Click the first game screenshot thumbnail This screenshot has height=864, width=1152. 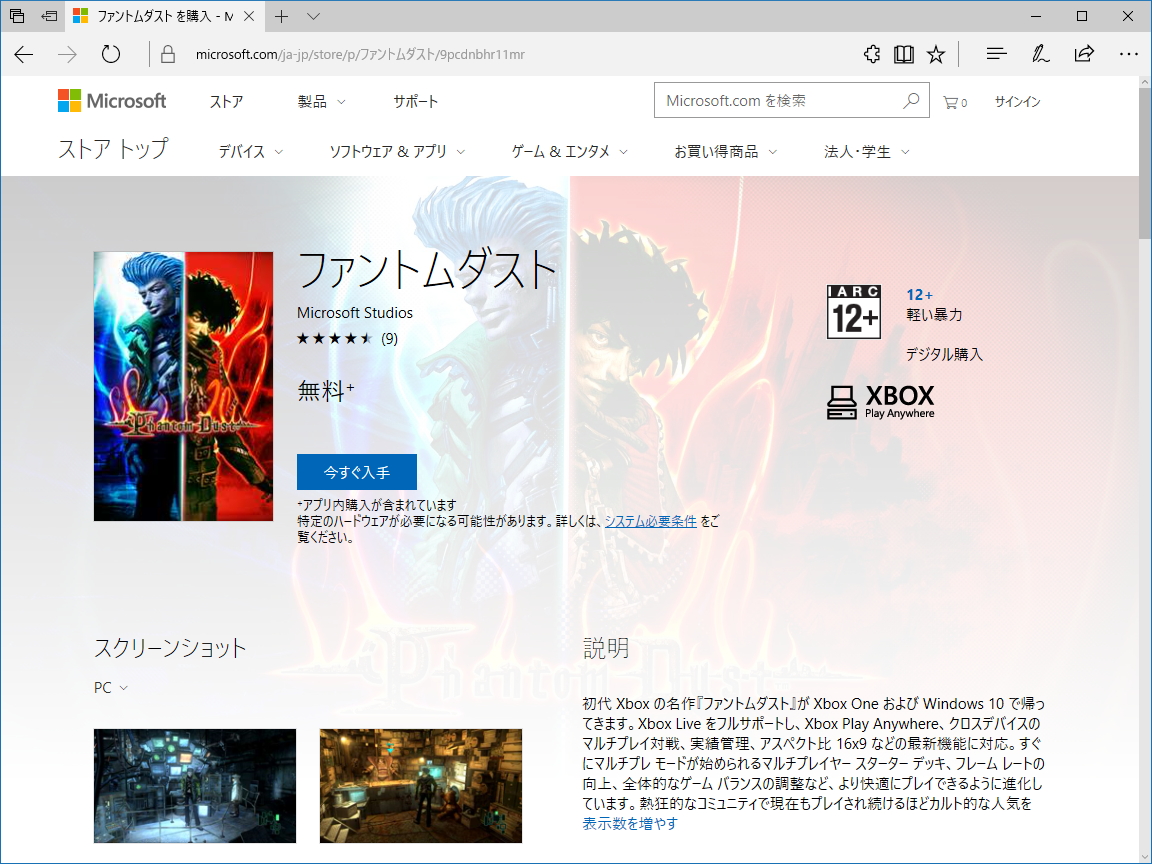pos(194,786)
